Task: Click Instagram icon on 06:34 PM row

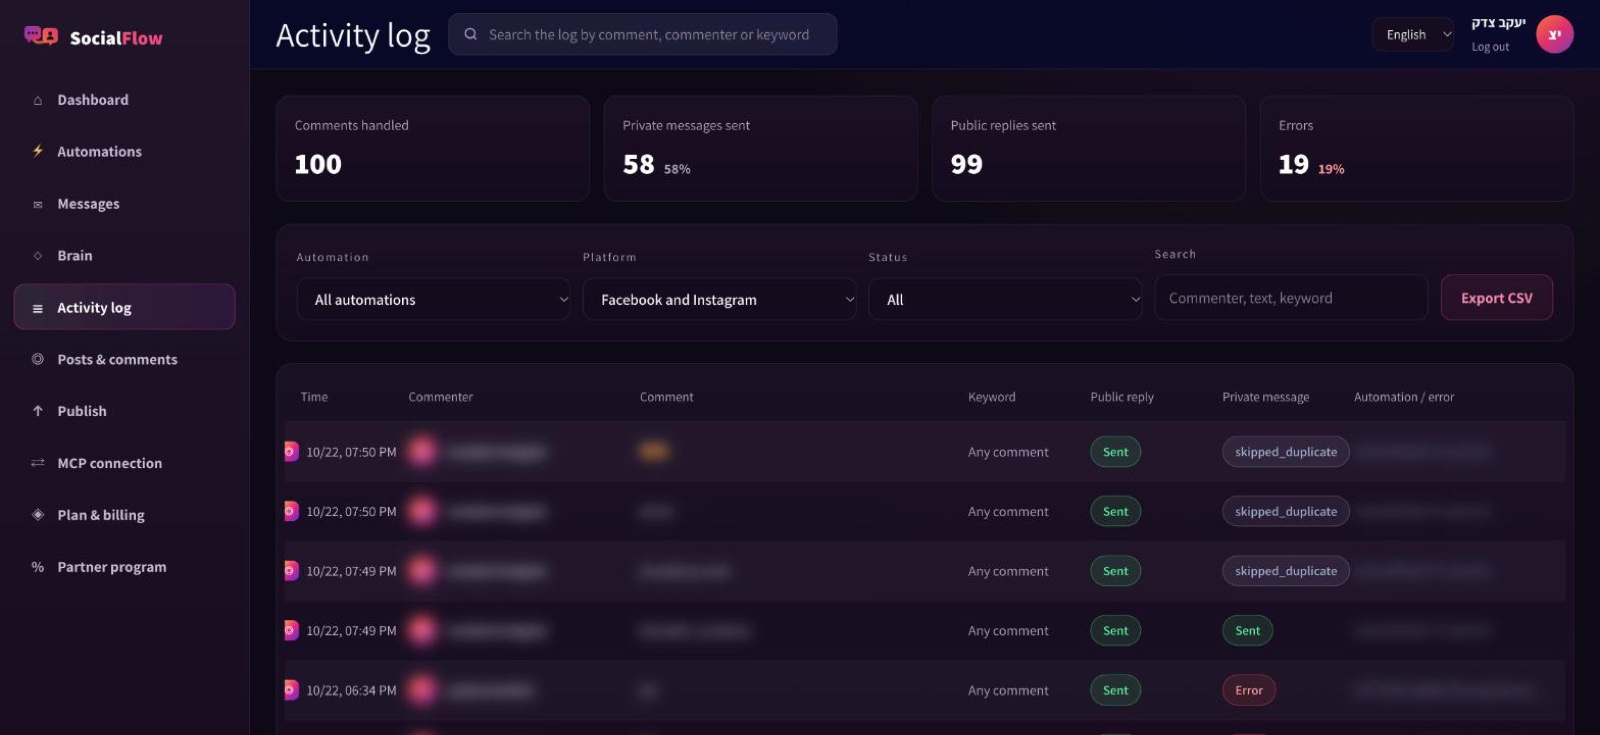Action: pos(291,690)
